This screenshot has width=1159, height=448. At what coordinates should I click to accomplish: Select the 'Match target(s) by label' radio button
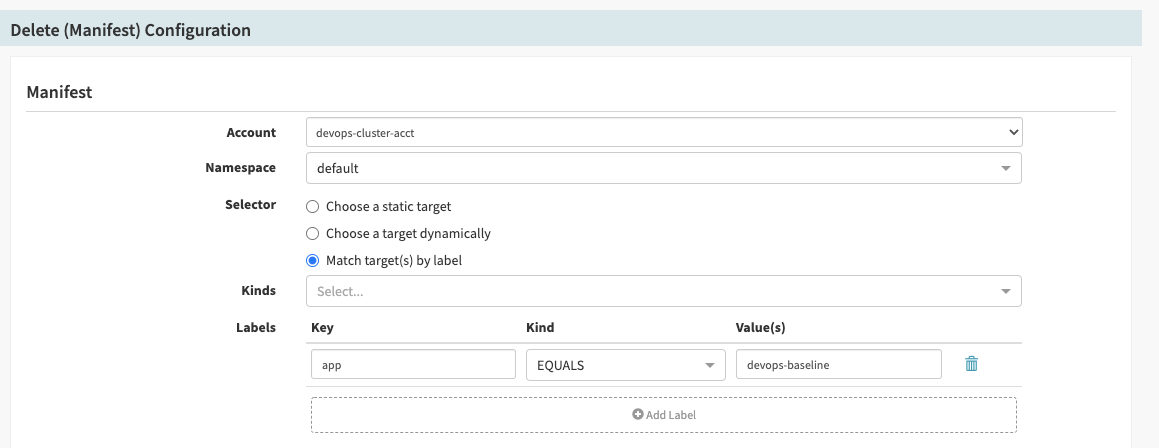pos(313,261)
